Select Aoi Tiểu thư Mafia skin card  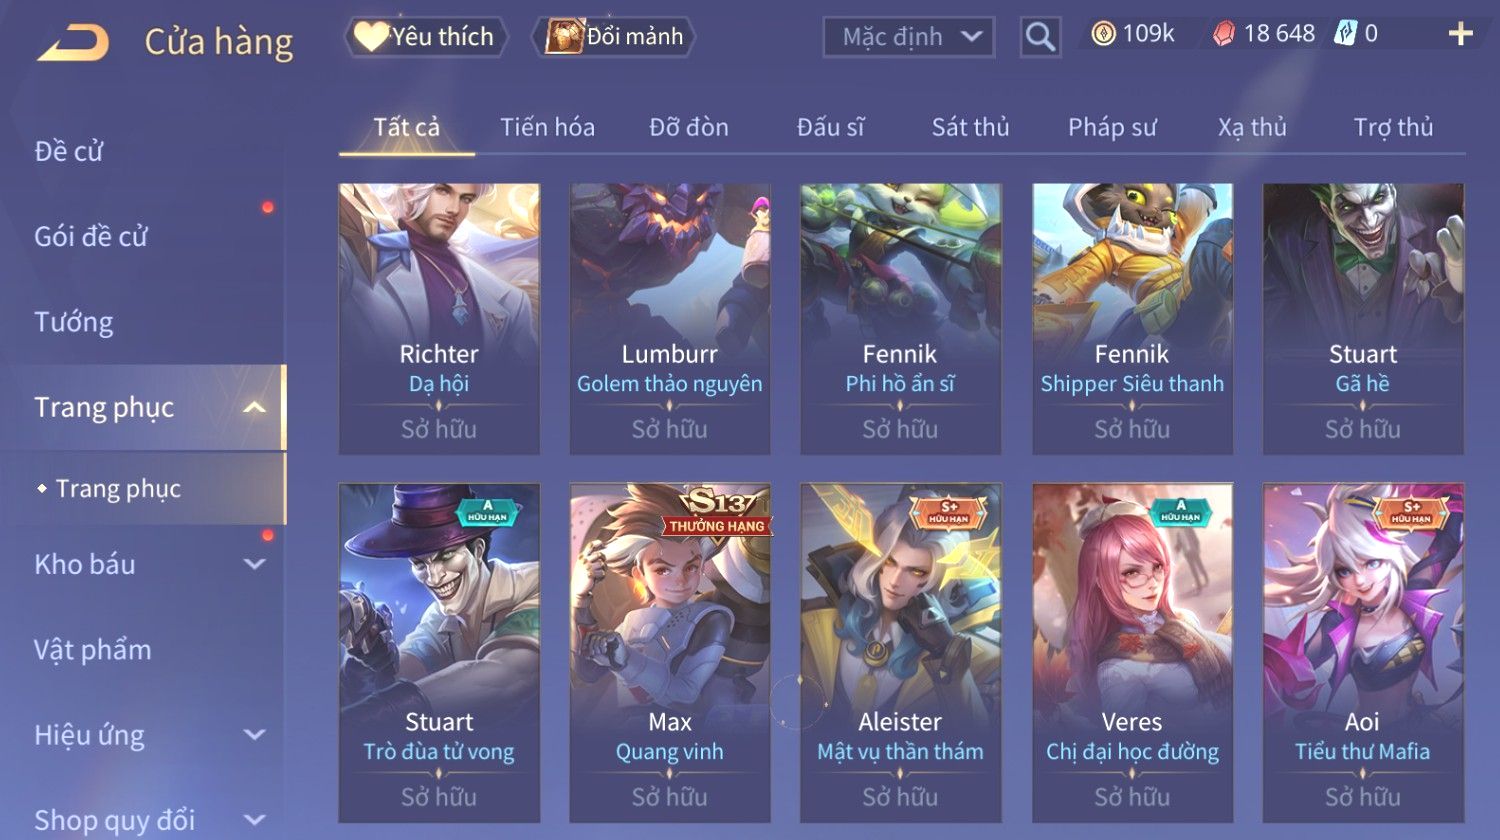click(1363, 653)
